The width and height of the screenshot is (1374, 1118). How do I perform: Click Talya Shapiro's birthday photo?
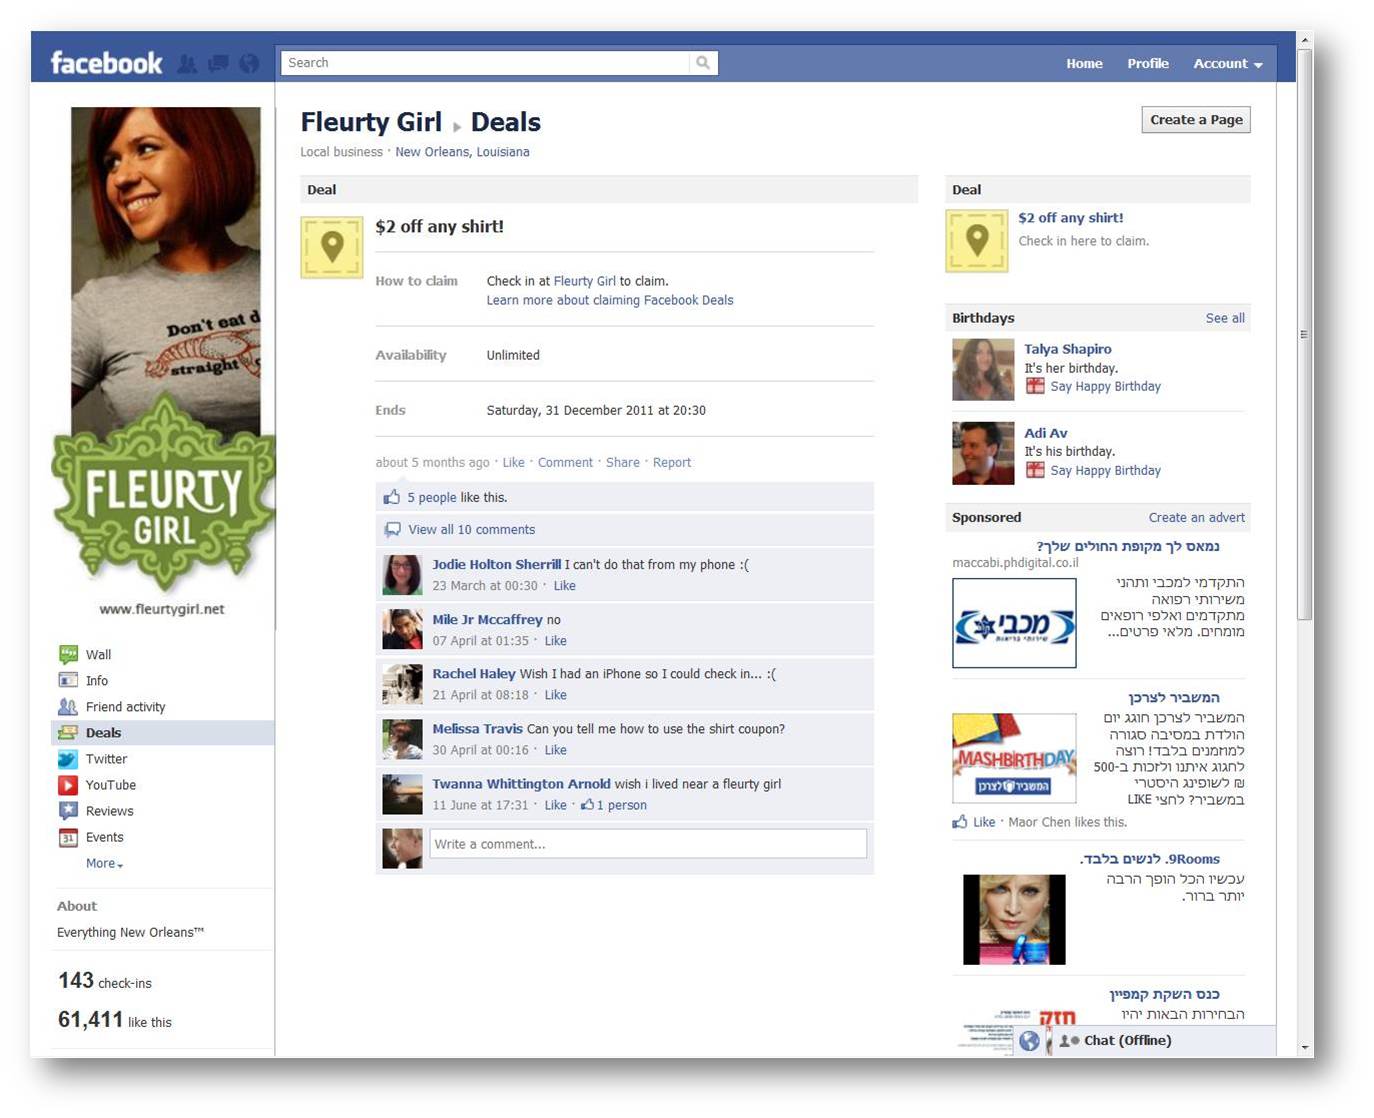(x=983, y=369)
